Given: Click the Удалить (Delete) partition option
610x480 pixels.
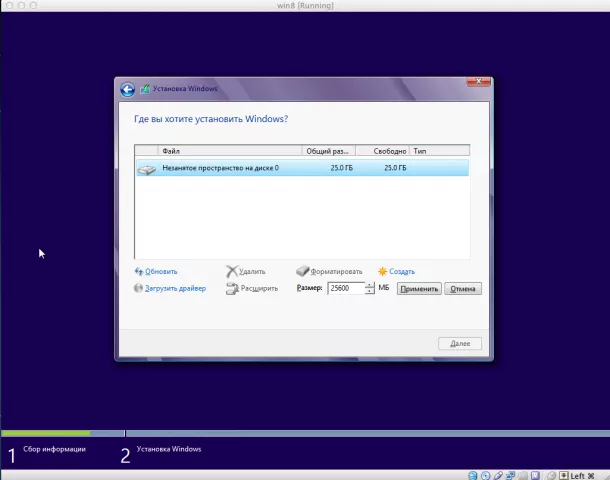Looking at the screenshot, I should tap(251, 271).
